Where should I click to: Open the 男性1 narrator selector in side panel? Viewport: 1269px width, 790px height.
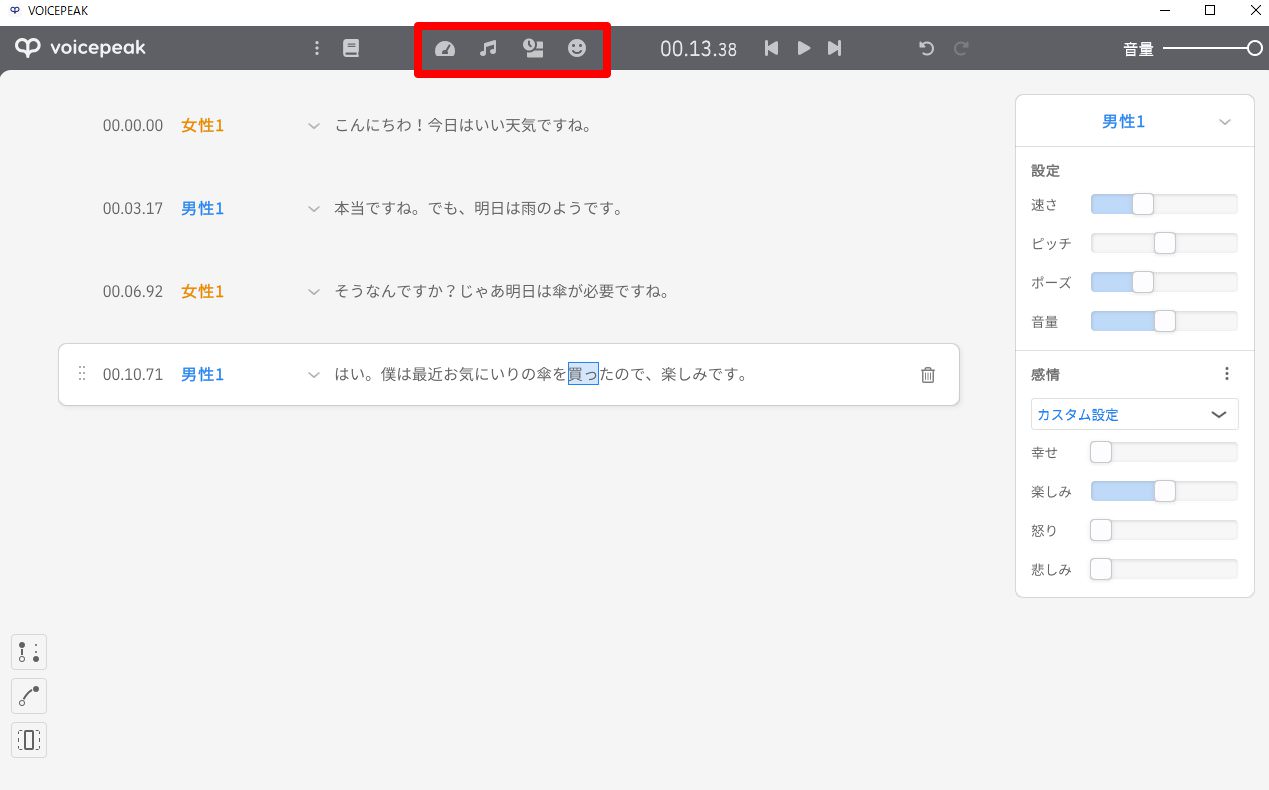click(1134, 121)
